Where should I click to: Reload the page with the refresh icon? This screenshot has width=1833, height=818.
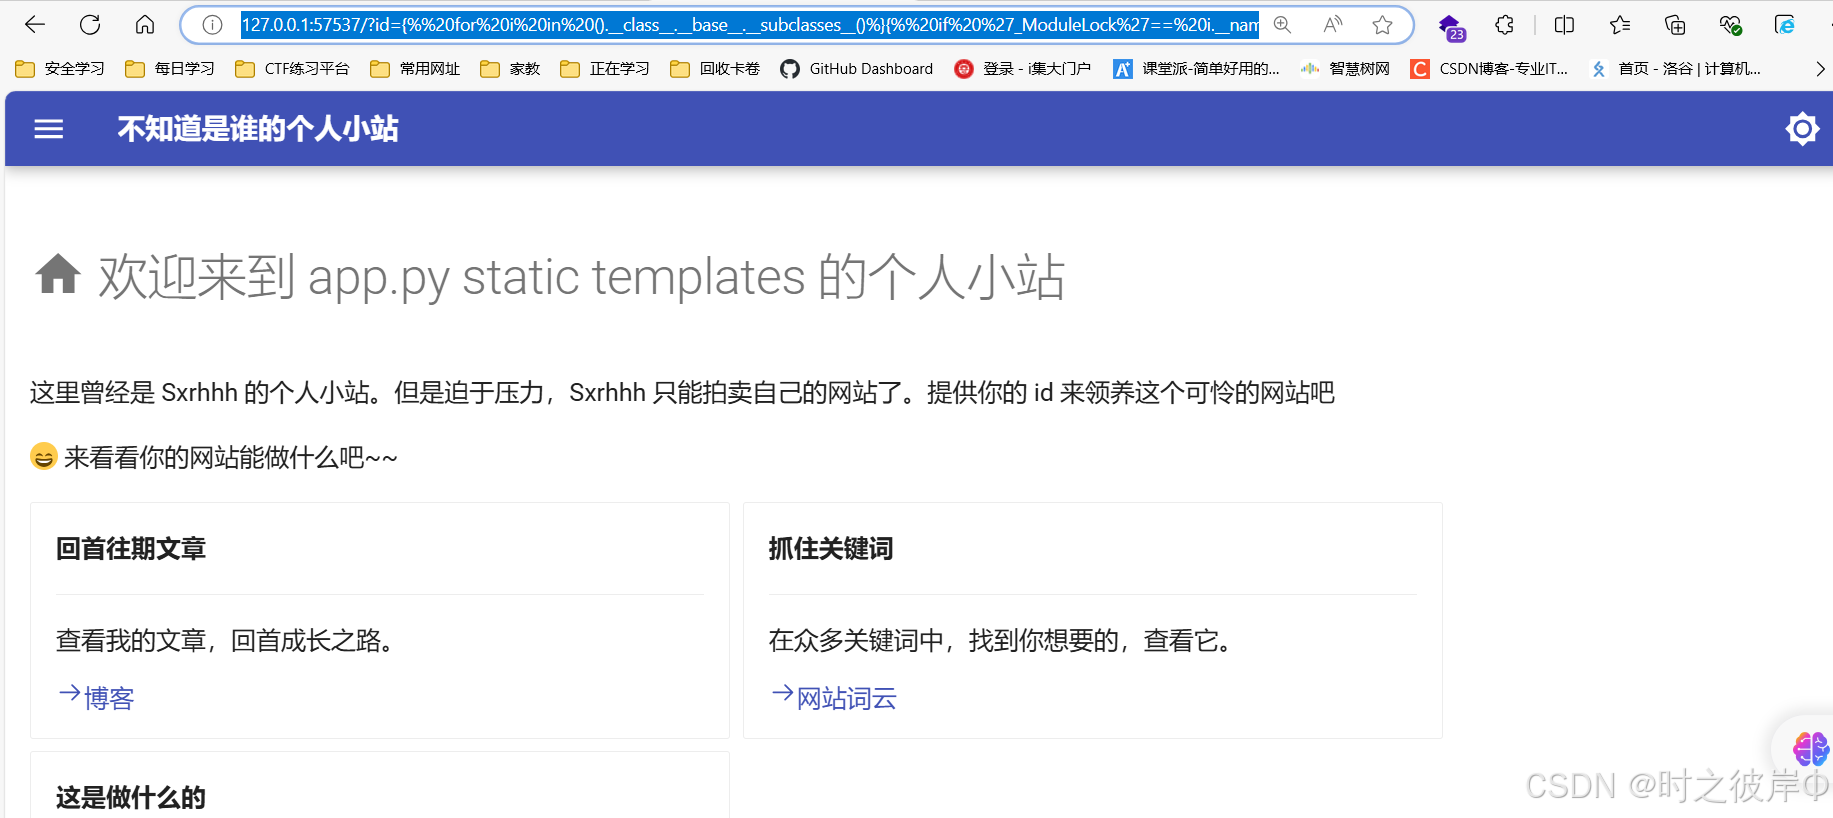(x=90, y=25)
